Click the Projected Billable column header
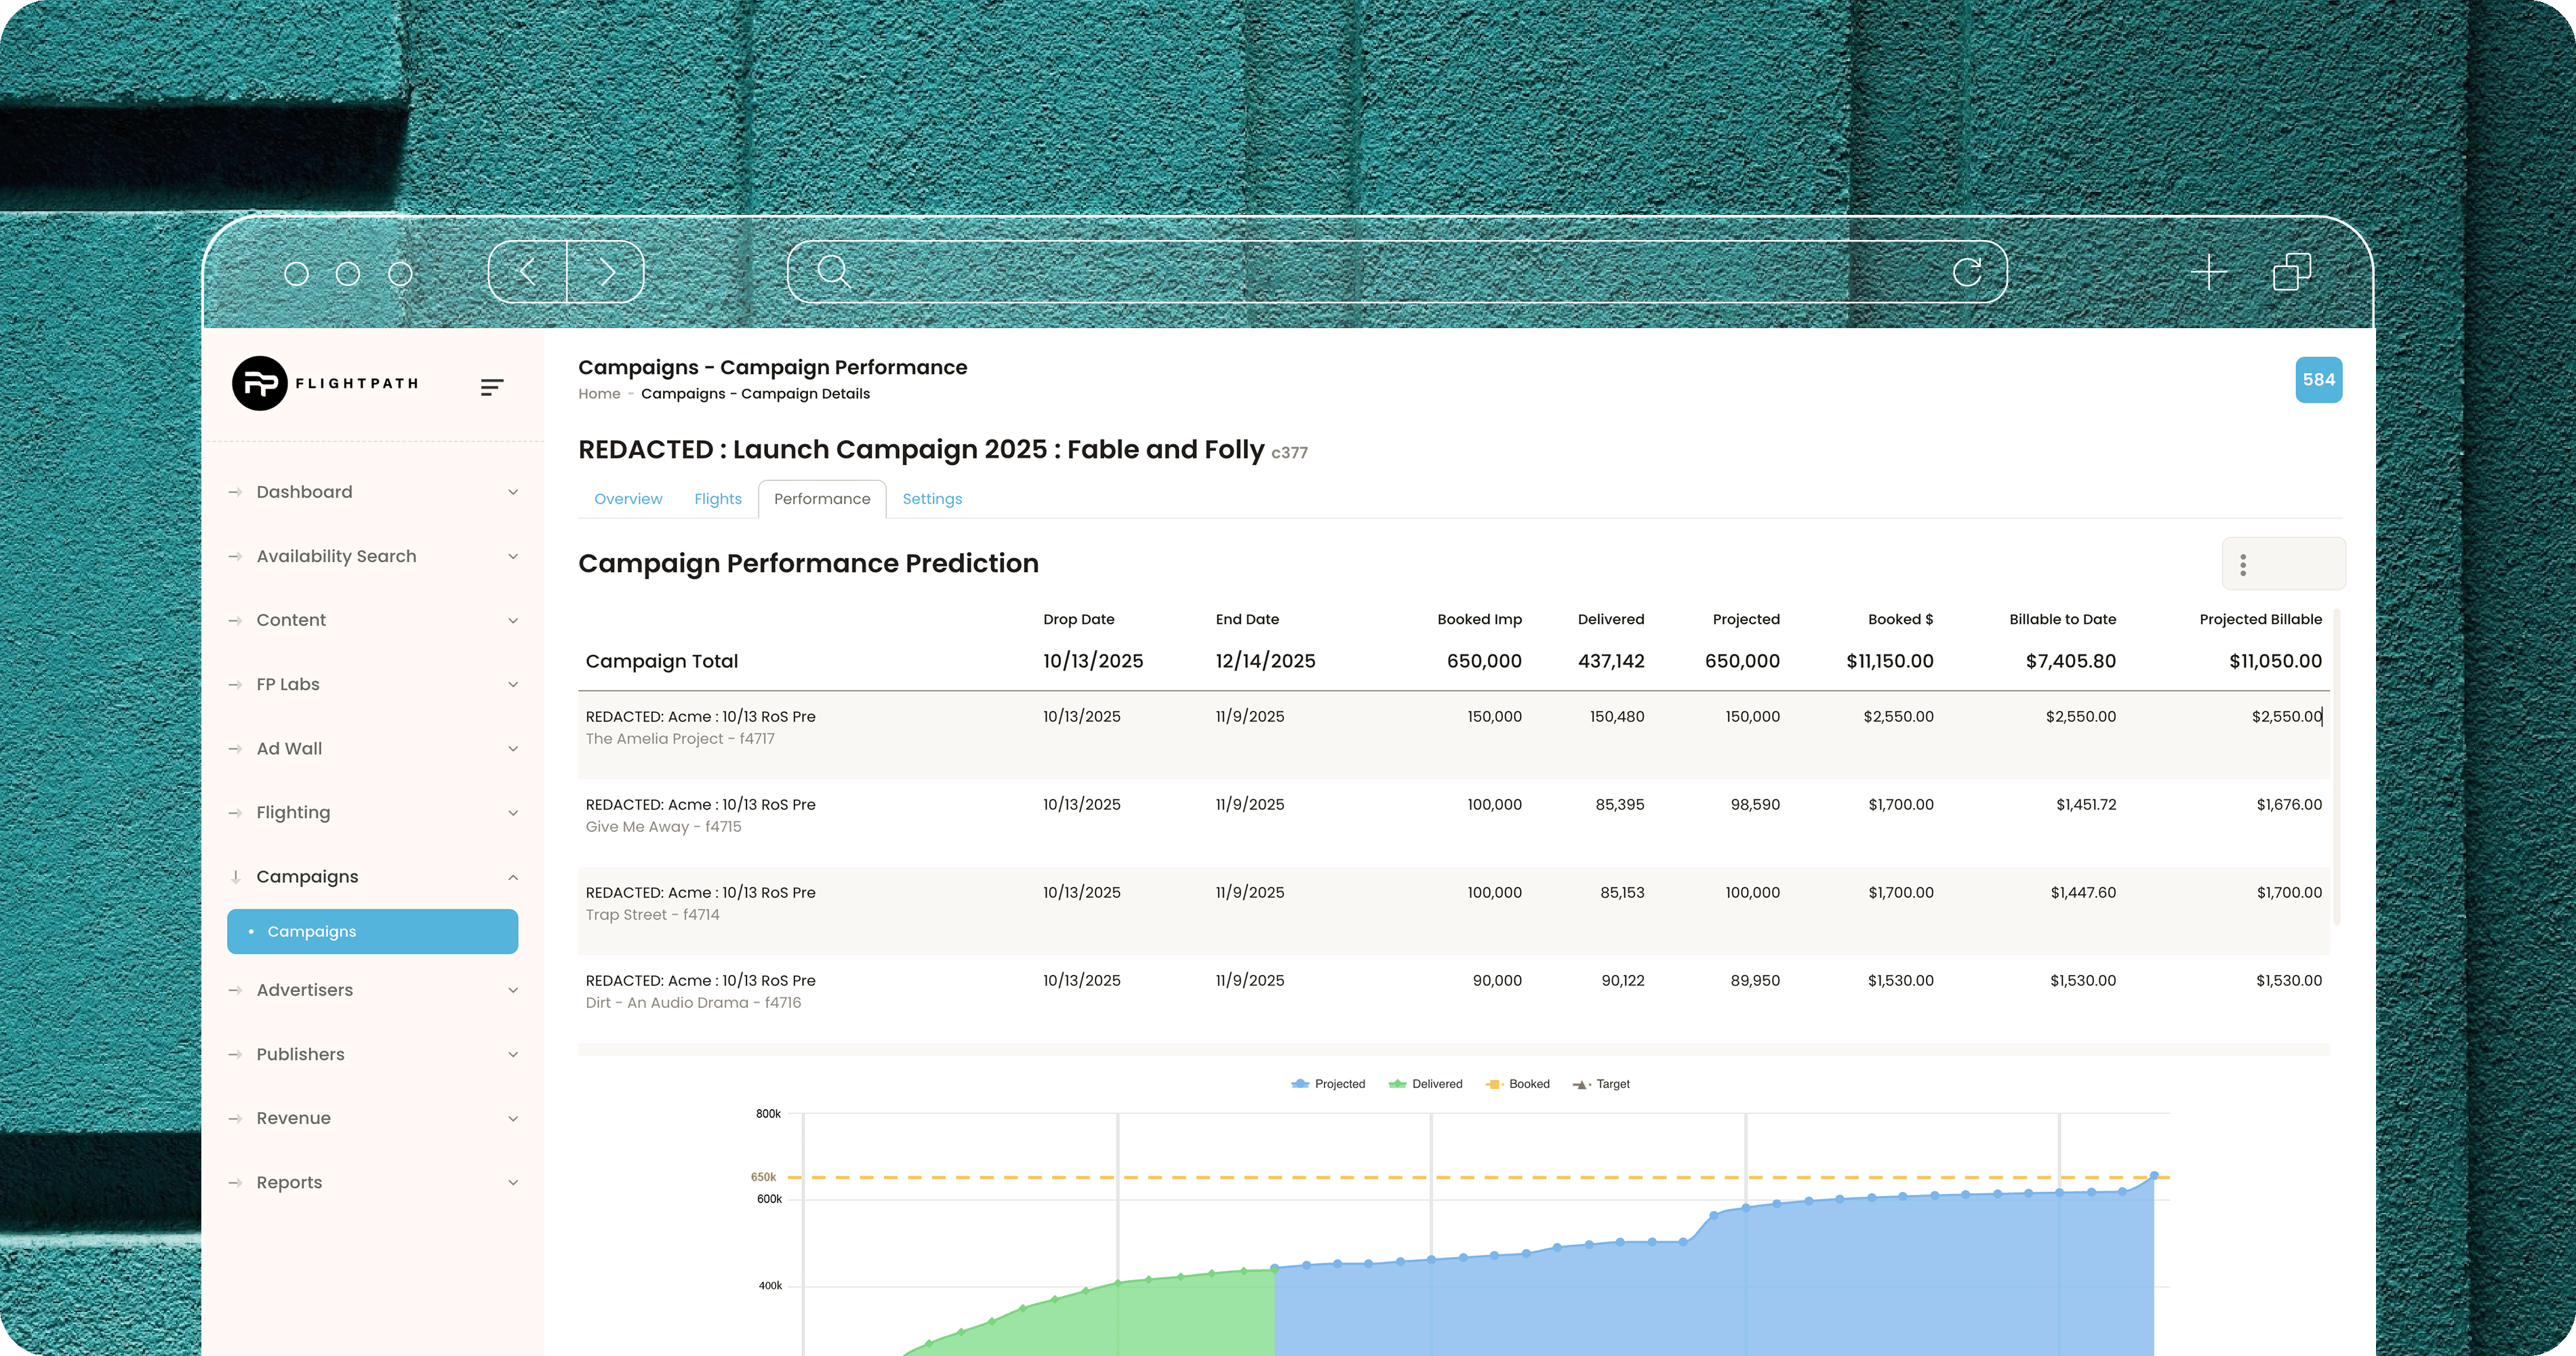The height and width of the screenshot is (1356, 2576). [x=2260, y=620]
